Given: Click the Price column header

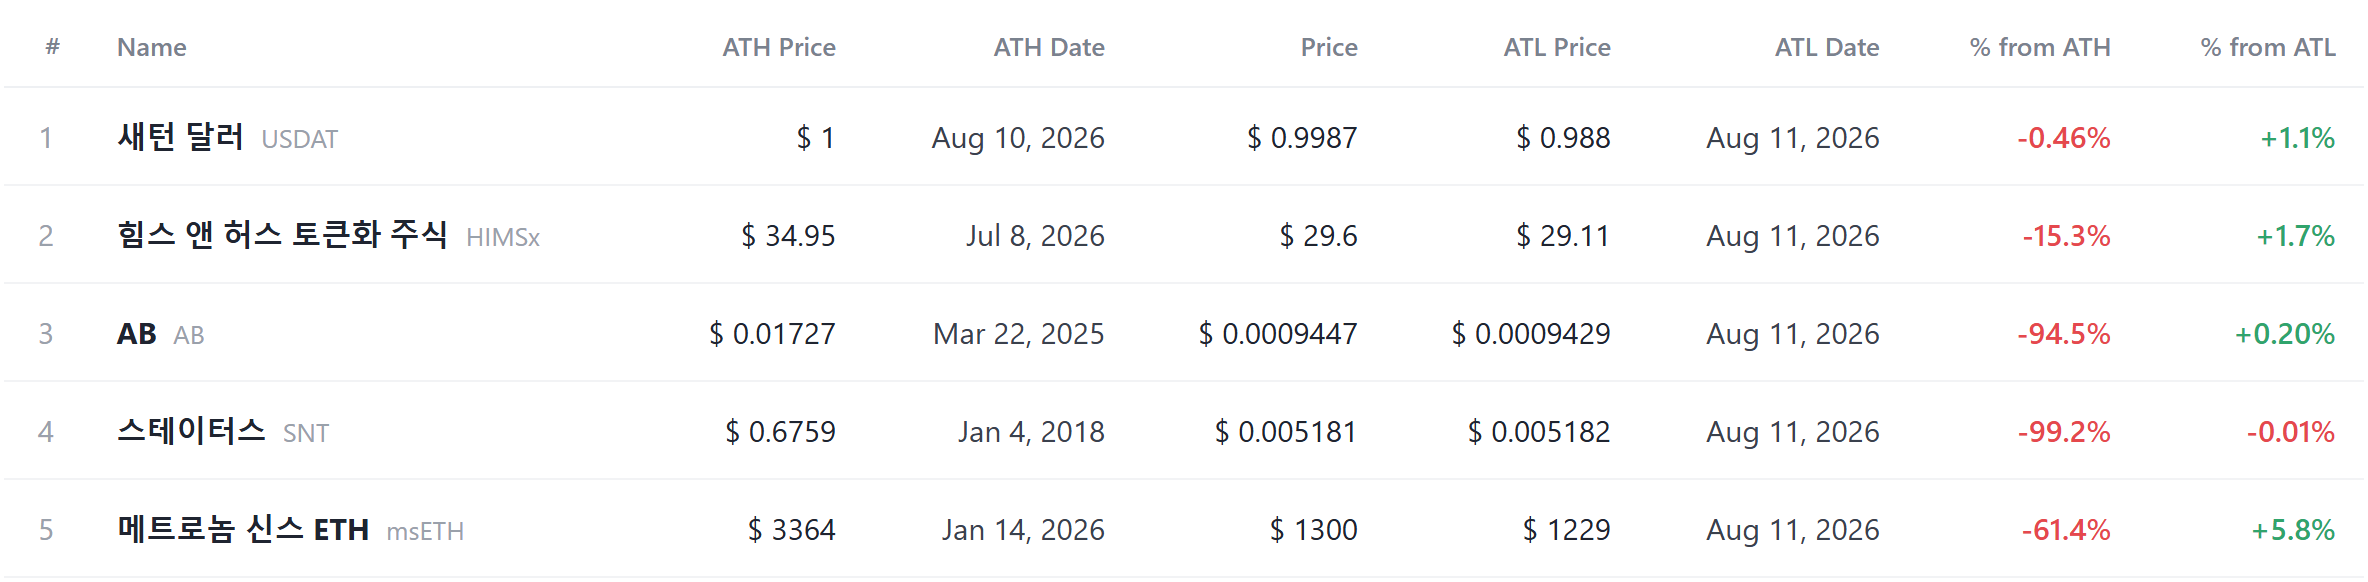Looking at the screenshot, I should coord(1329,47).
